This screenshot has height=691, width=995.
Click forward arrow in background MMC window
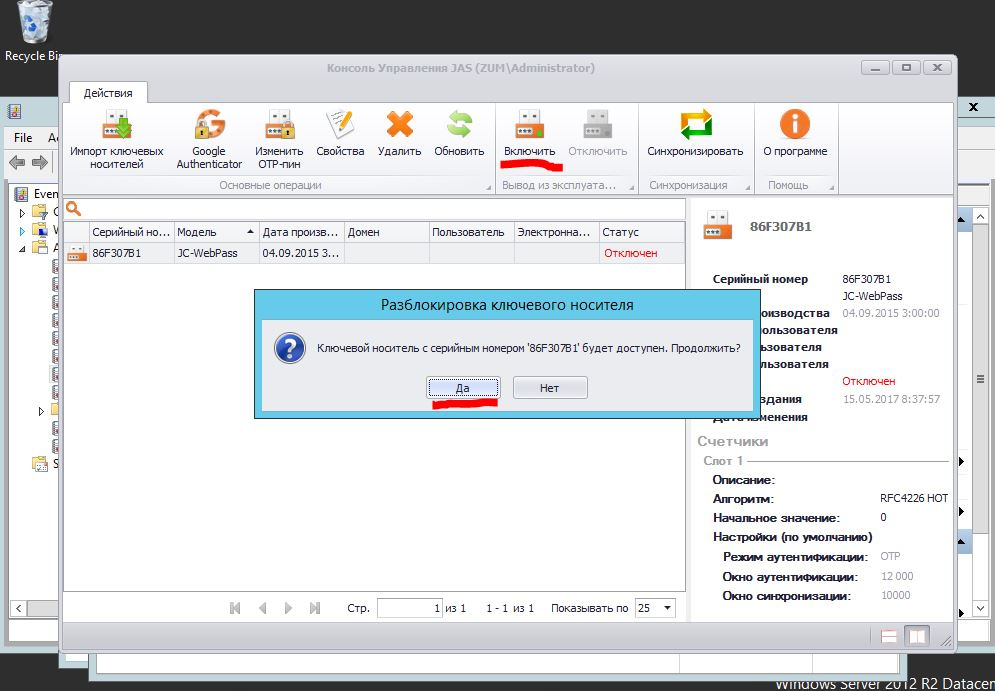point(40,163)
